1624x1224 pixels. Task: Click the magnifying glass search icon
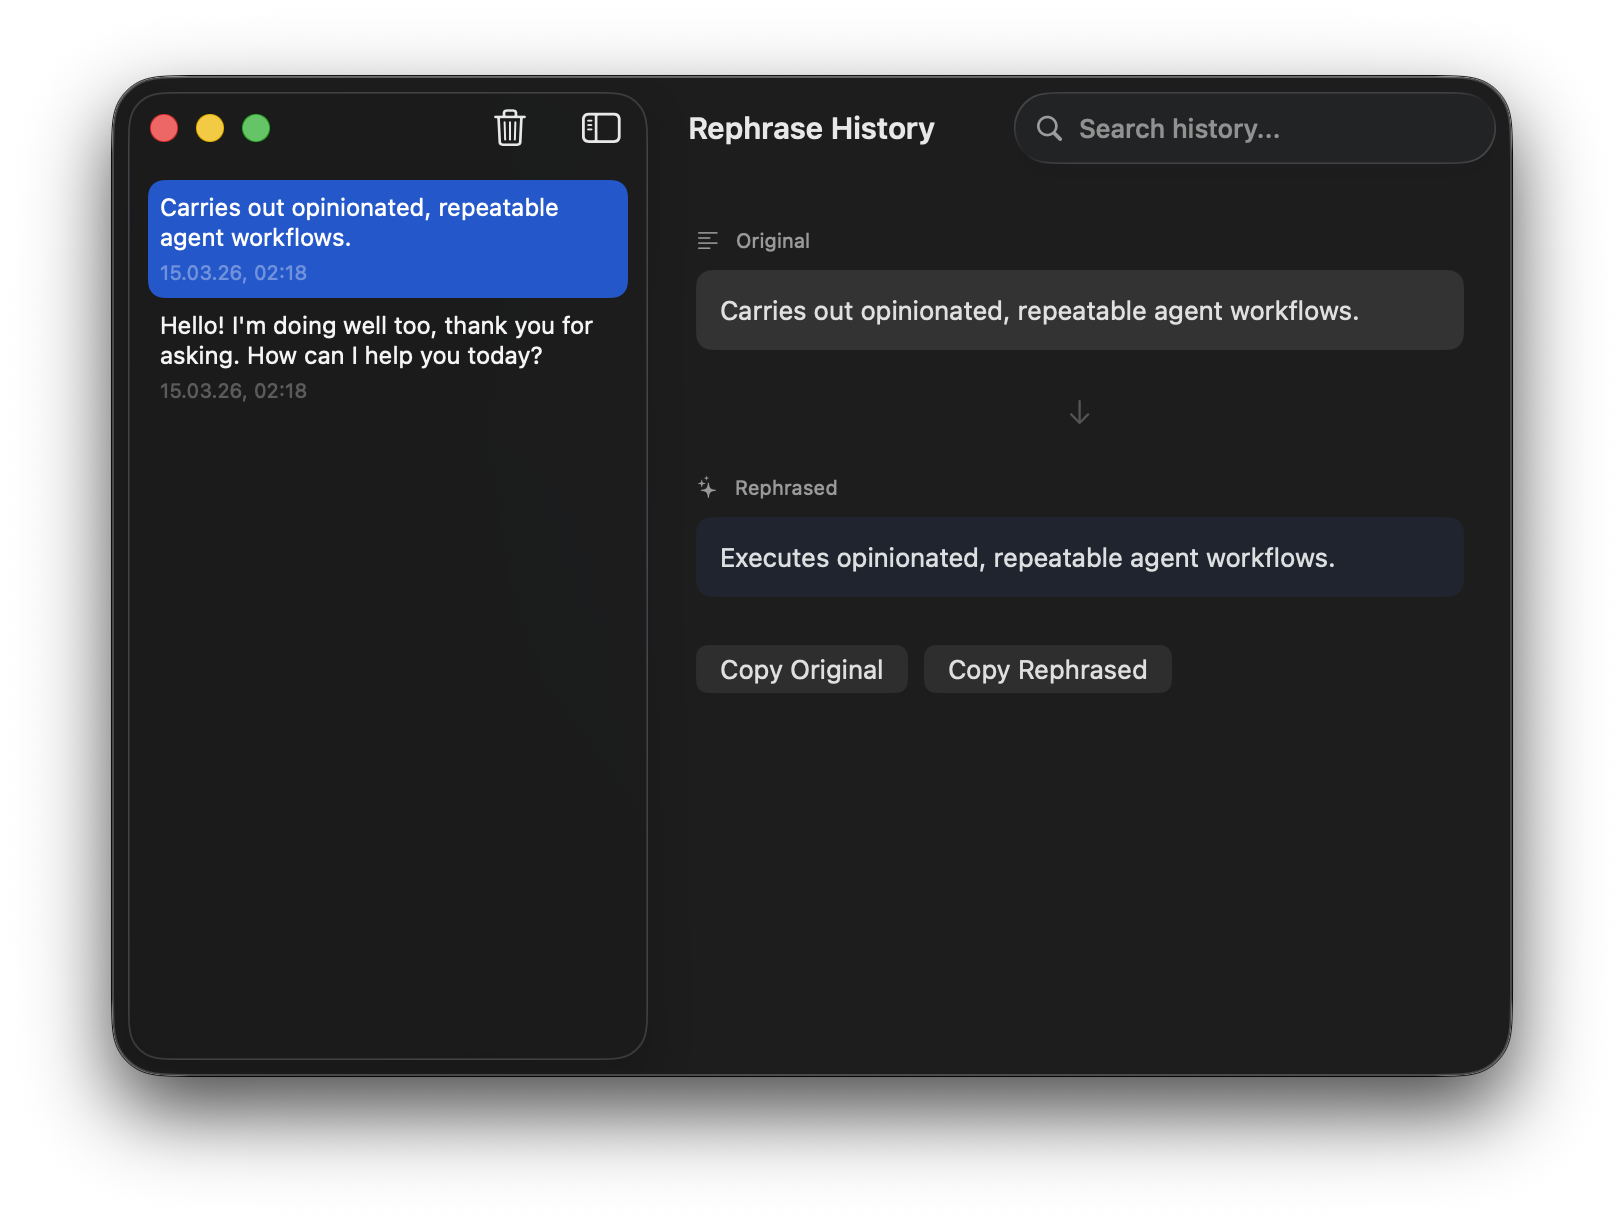pos(1049,128)
